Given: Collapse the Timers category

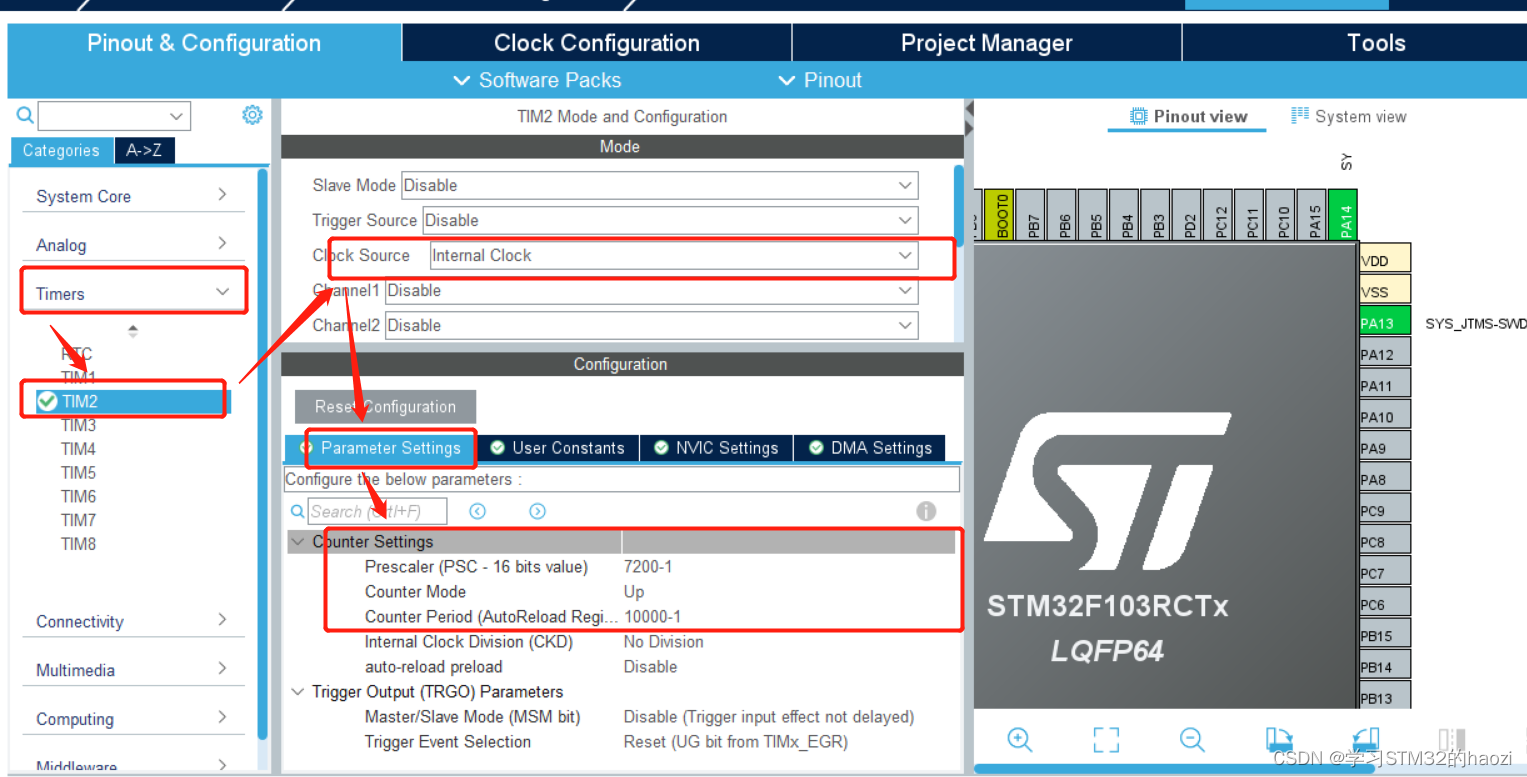Looking at the screenshot, I should click(x=133, y=293).
